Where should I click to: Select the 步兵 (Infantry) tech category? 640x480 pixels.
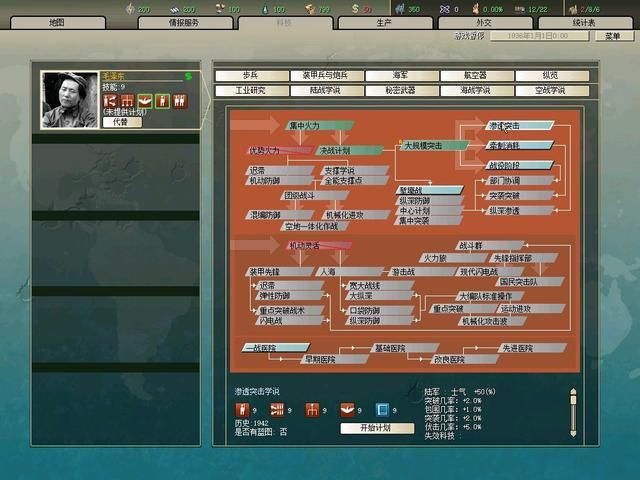[250, 75]
